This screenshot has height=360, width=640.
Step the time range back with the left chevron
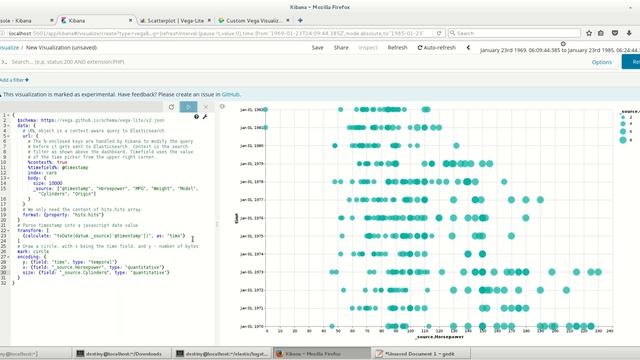click(x=468, y=48)
